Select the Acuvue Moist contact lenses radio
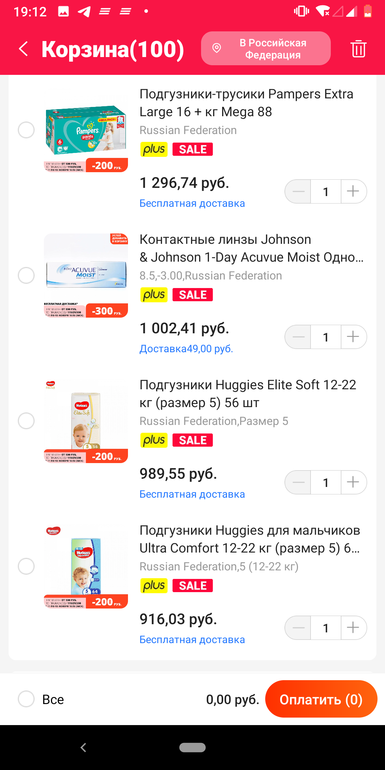Screen dimensions: 385x770 pos(26,275)
